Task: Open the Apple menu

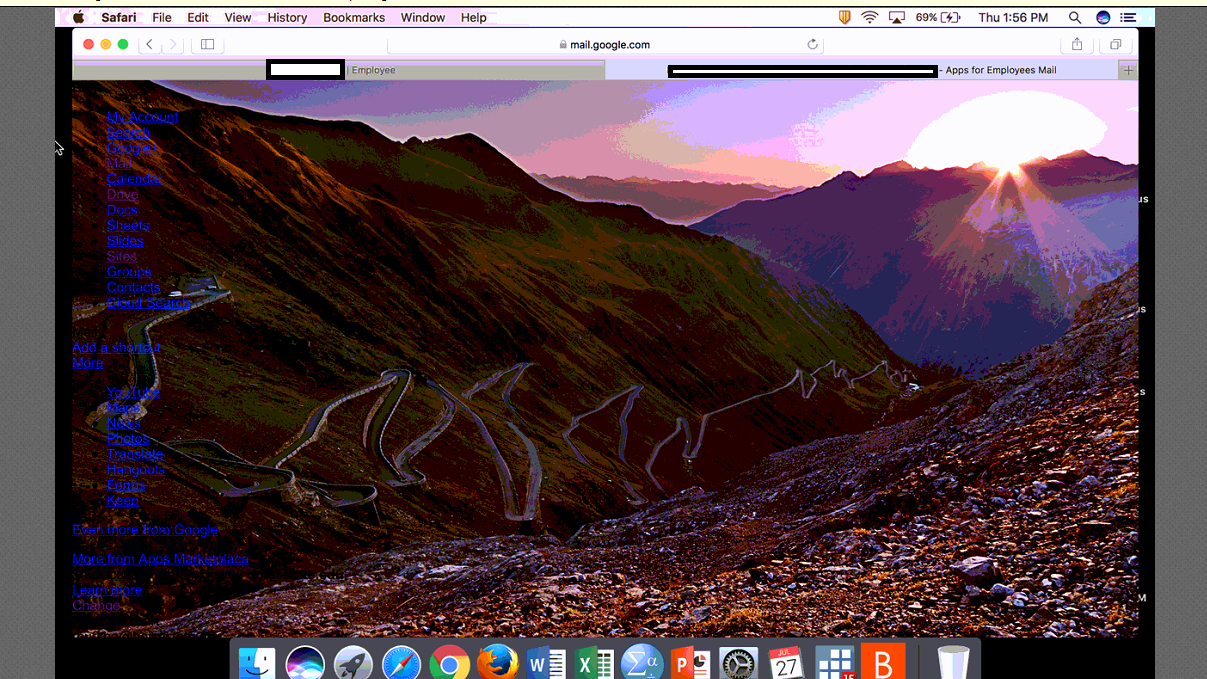Action: pos(79,17)
